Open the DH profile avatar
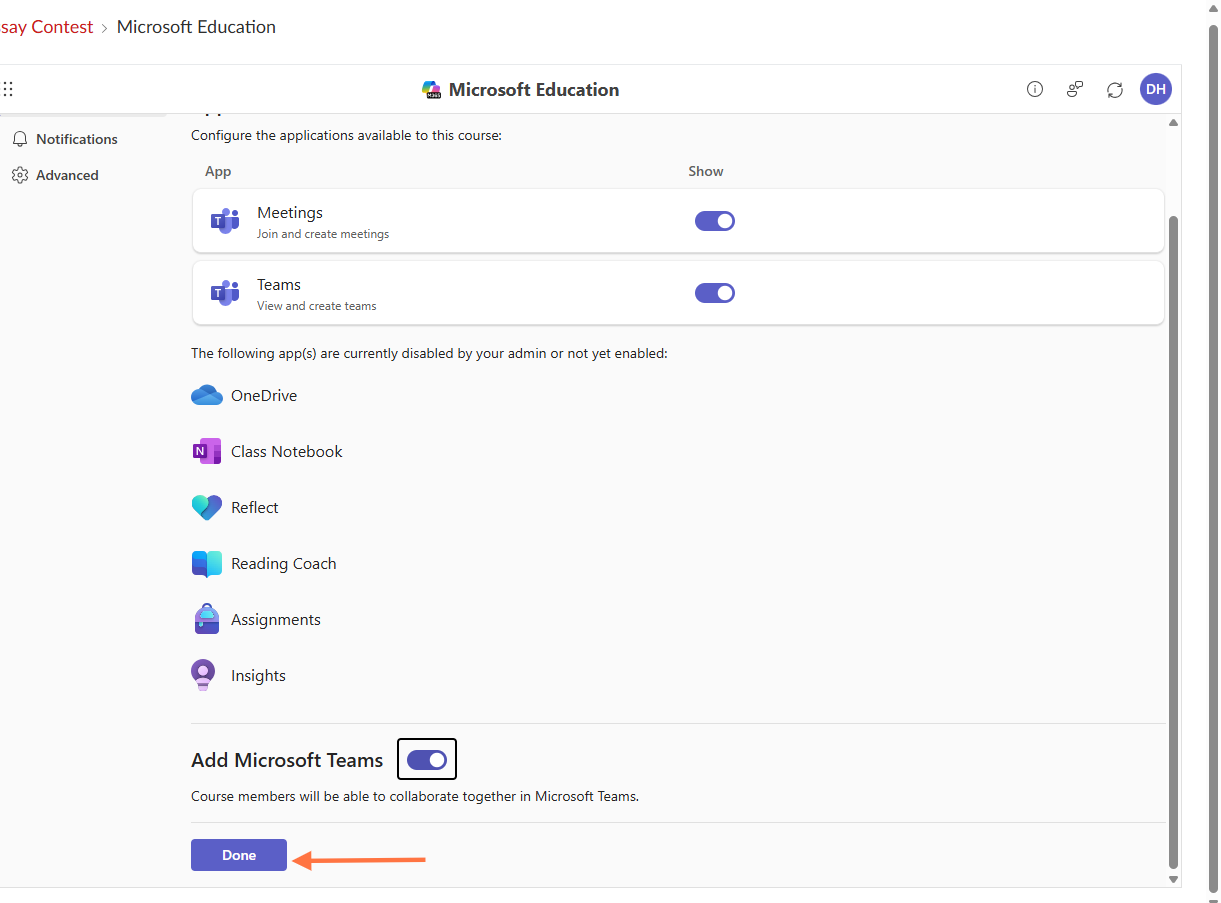The image size is (1221, 903). pyautogui.click(x=1156, y=89)
